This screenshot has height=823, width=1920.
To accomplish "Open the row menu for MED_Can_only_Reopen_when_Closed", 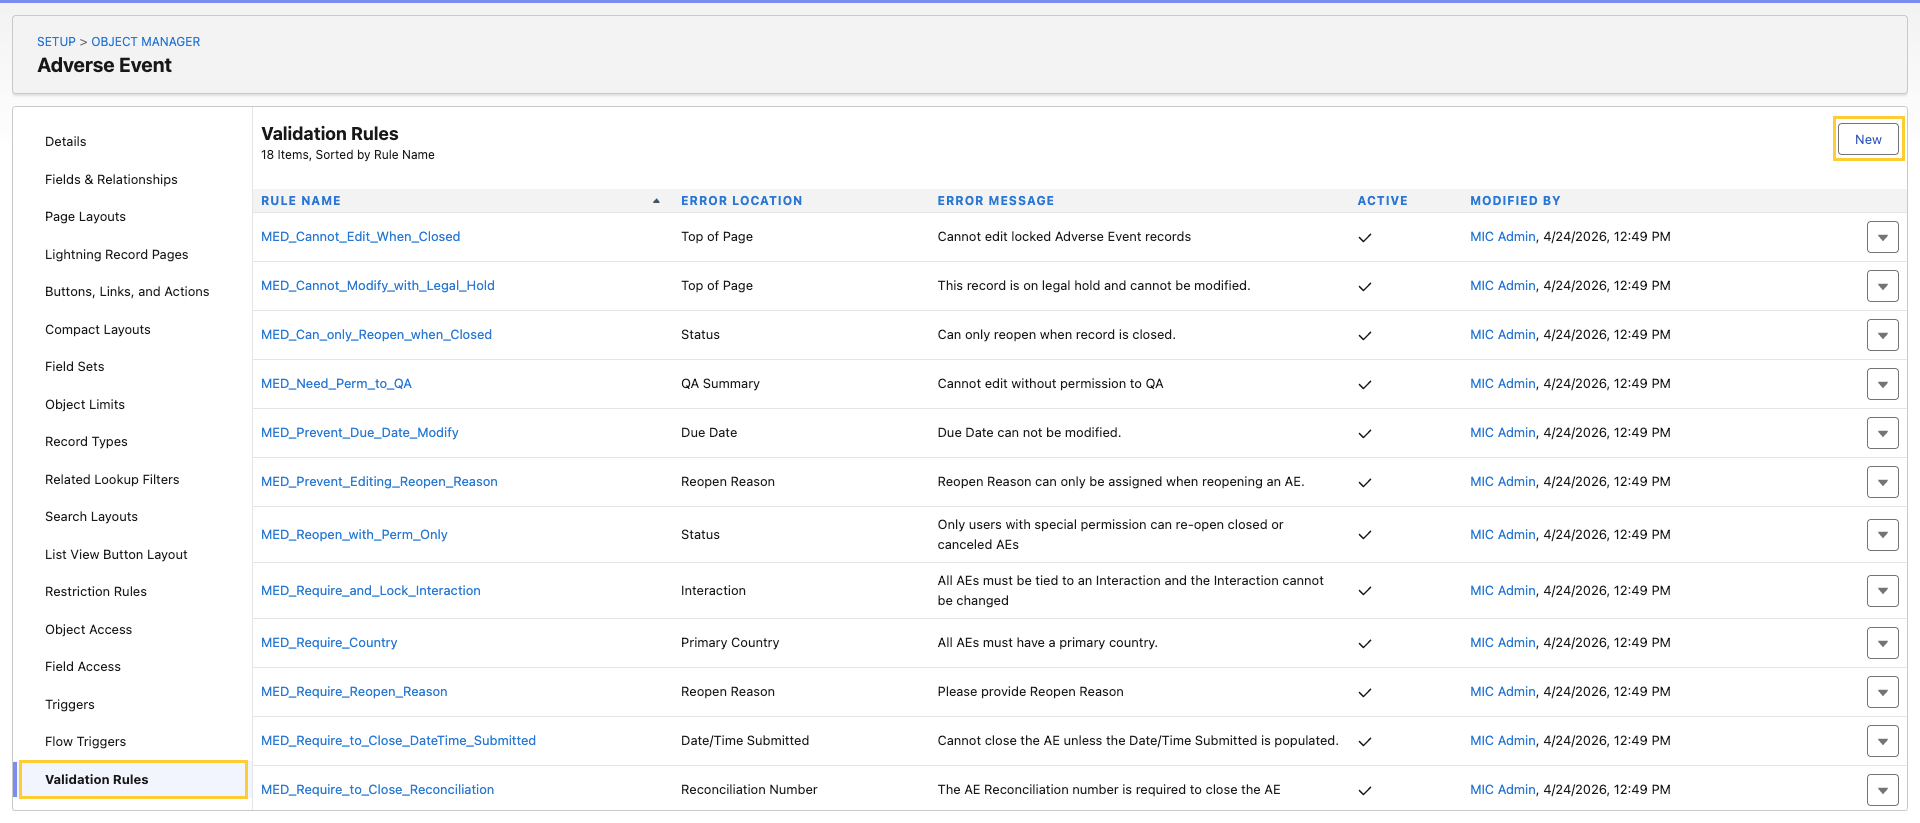I will (1882, 335).
